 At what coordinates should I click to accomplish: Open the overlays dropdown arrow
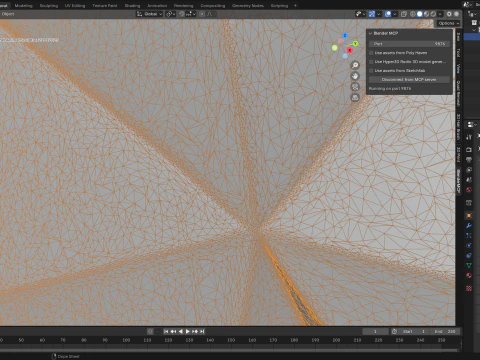[395, 14]
